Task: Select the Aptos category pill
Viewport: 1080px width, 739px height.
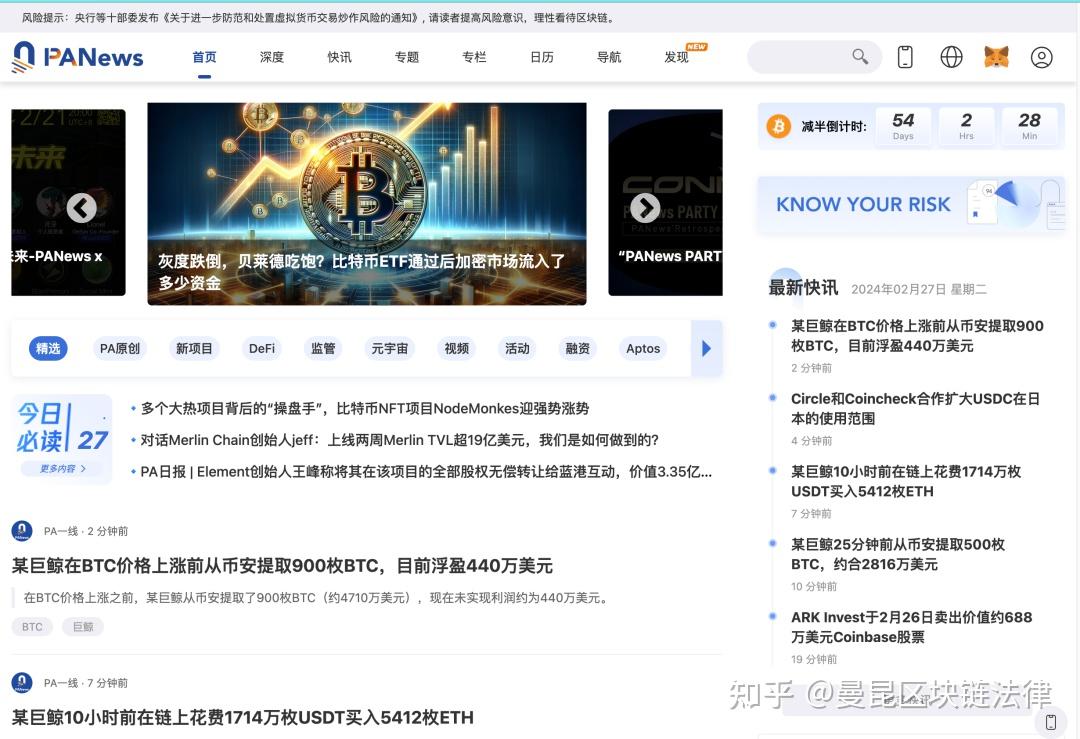Action: pos(643,348)
